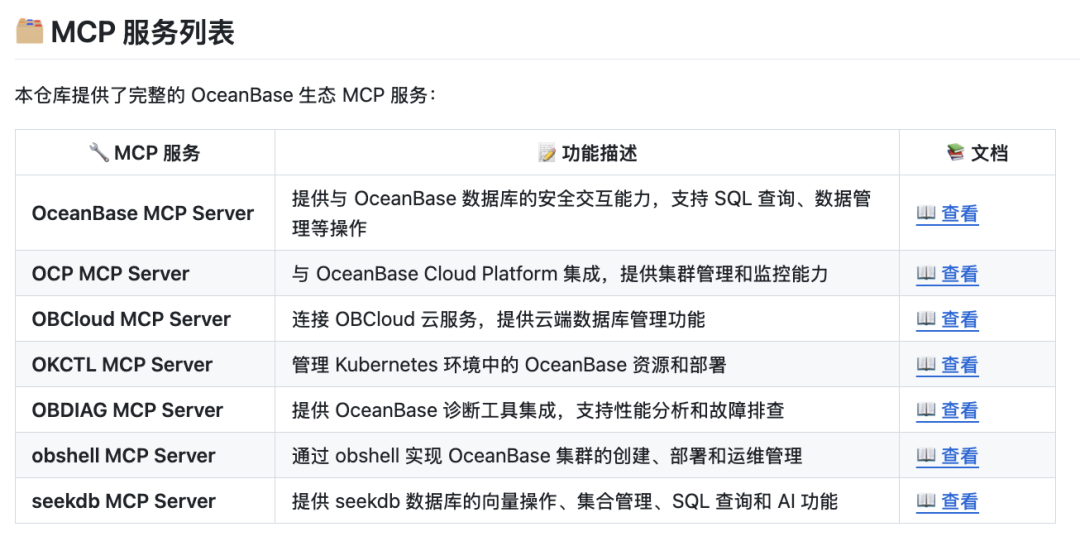The width and height of the screenshot is (1080, 546).
Task: Click book icon in OKCTL MCP Server row
Action: pyautogui.click(x=926, y=365)
